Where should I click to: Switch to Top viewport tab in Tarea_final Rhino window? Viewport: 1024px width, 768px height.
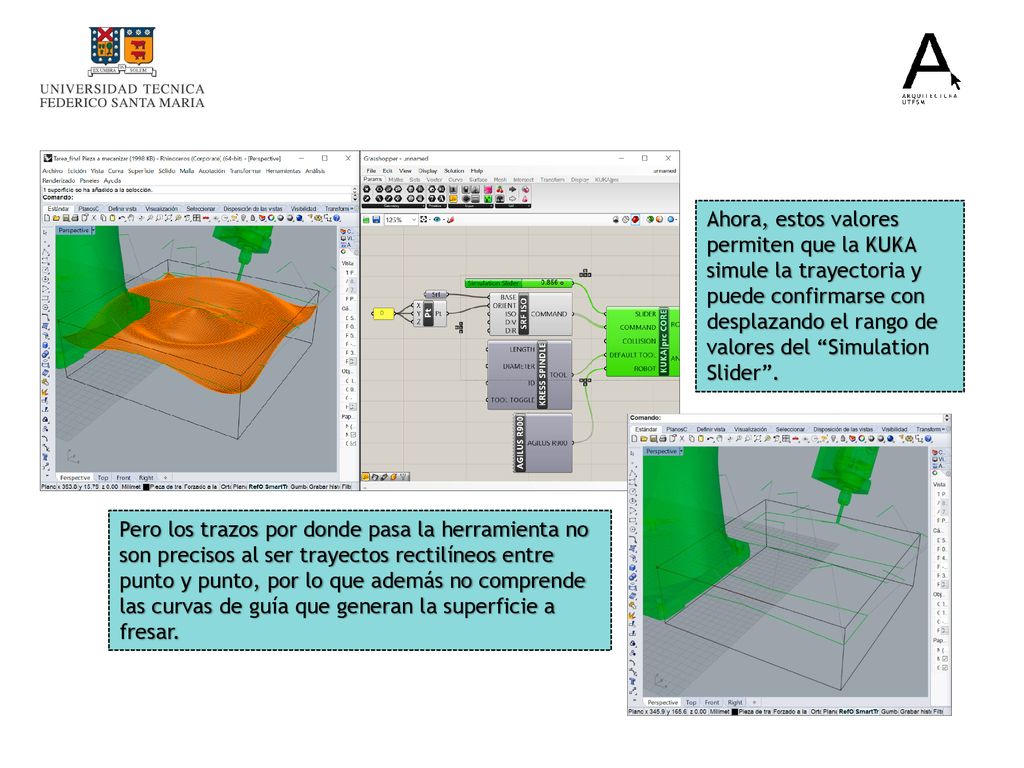click(x=103, y=478)
